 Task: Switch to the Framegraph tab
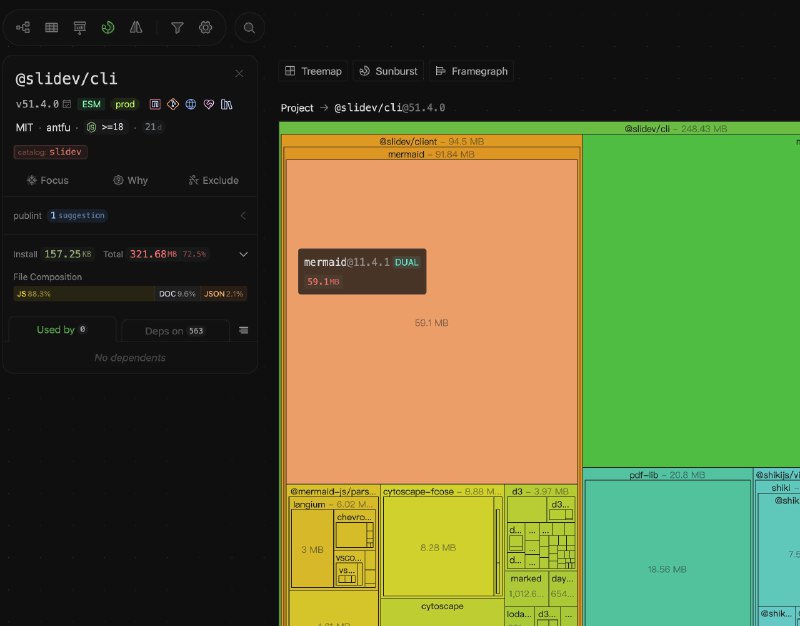[472, 71]
